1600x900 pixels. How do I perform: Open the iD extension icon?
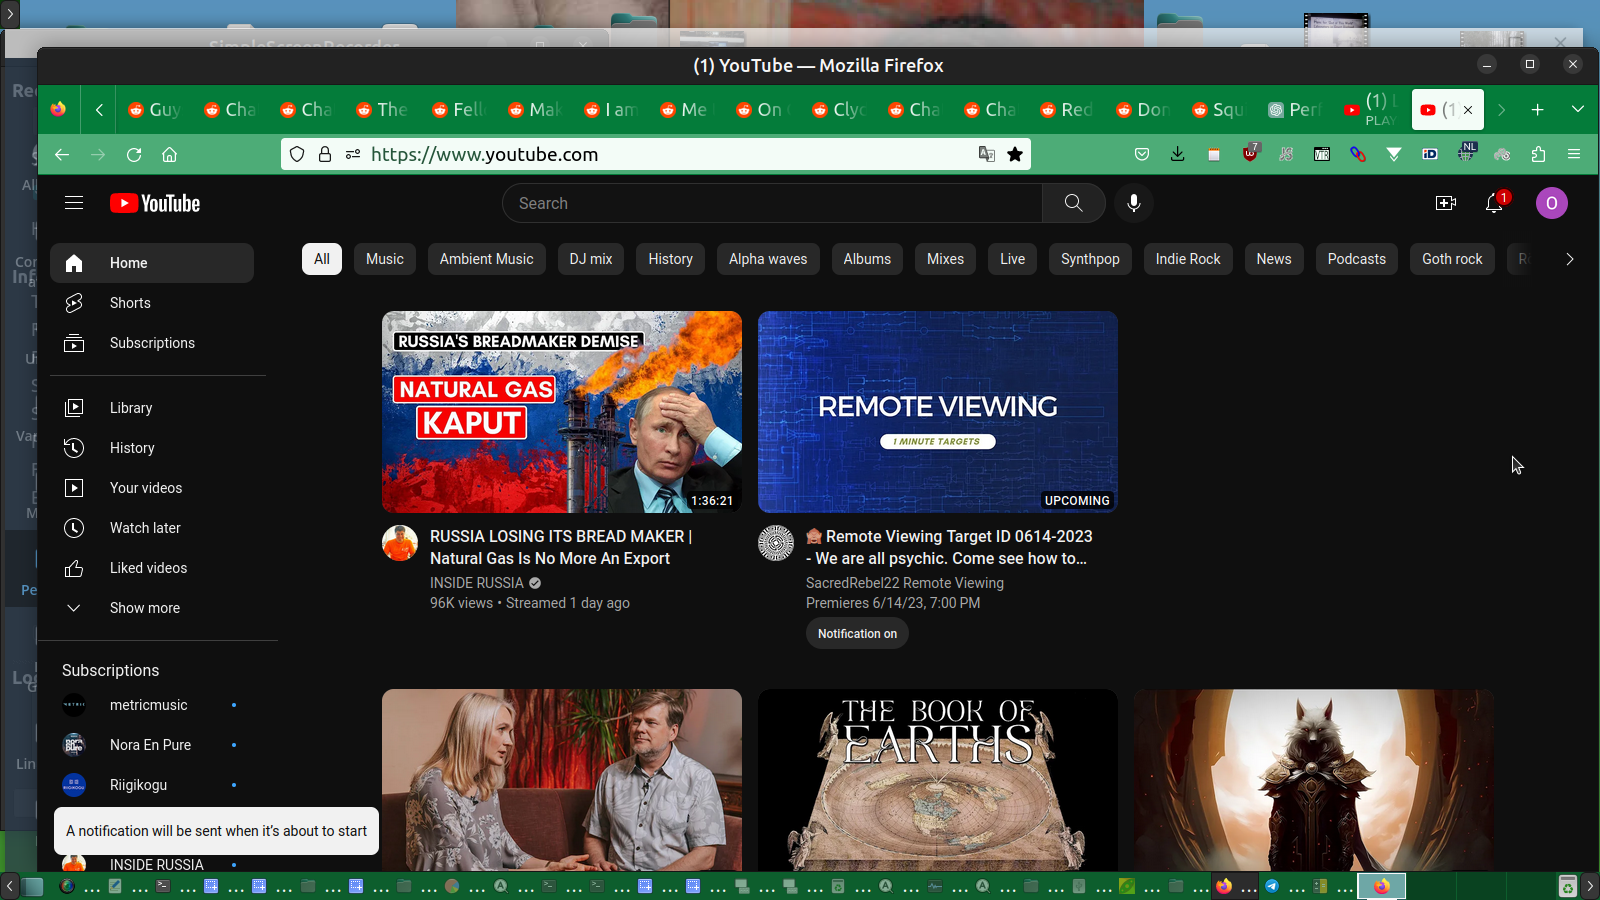coord(1430,154)
